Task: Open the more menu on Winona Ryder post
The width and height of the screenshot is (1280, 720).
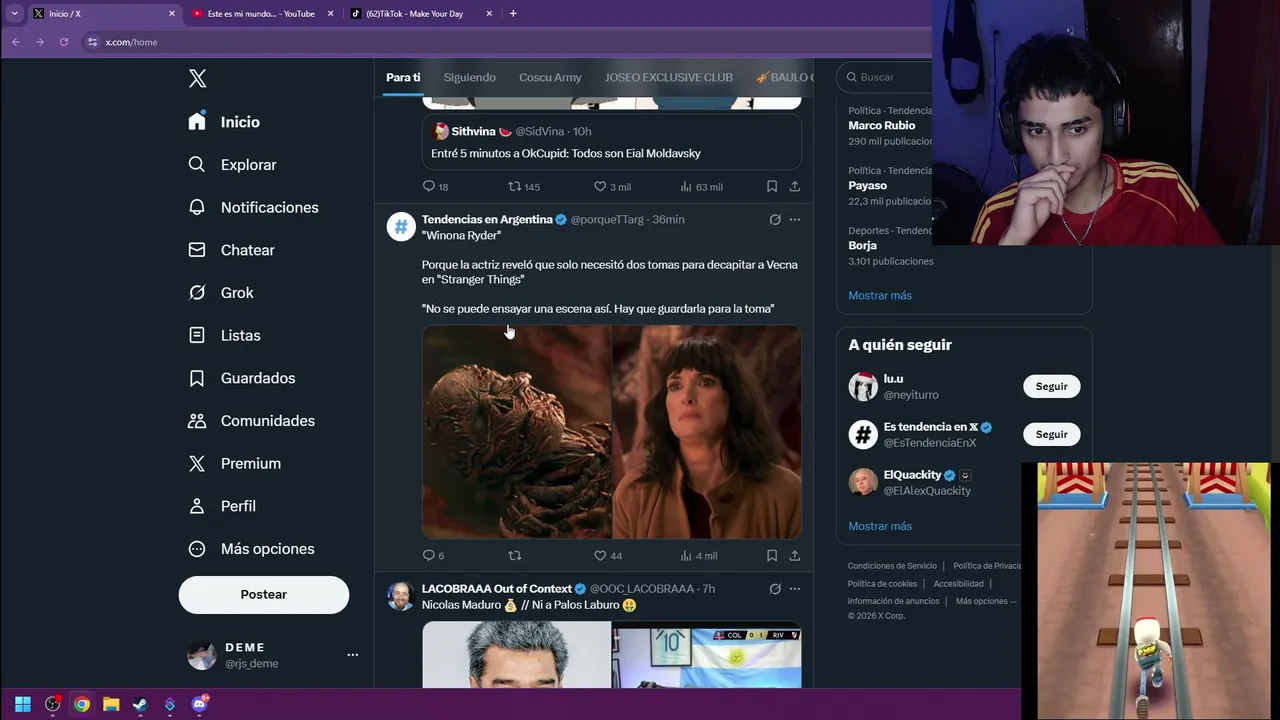Action: (795, 220)
